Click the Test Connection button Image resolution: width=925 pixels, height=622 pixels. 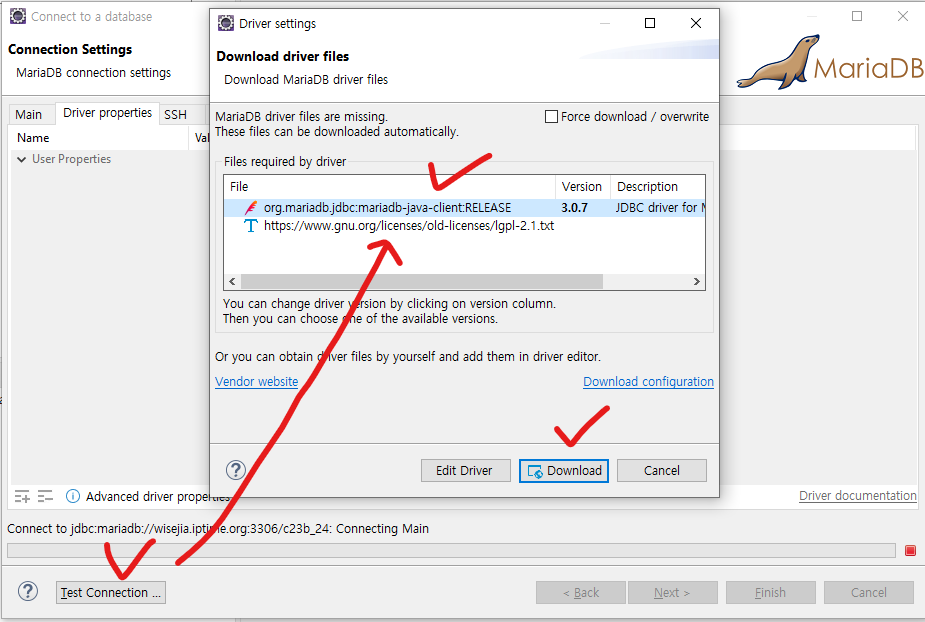pyautogui.click(x=111, y=592)
